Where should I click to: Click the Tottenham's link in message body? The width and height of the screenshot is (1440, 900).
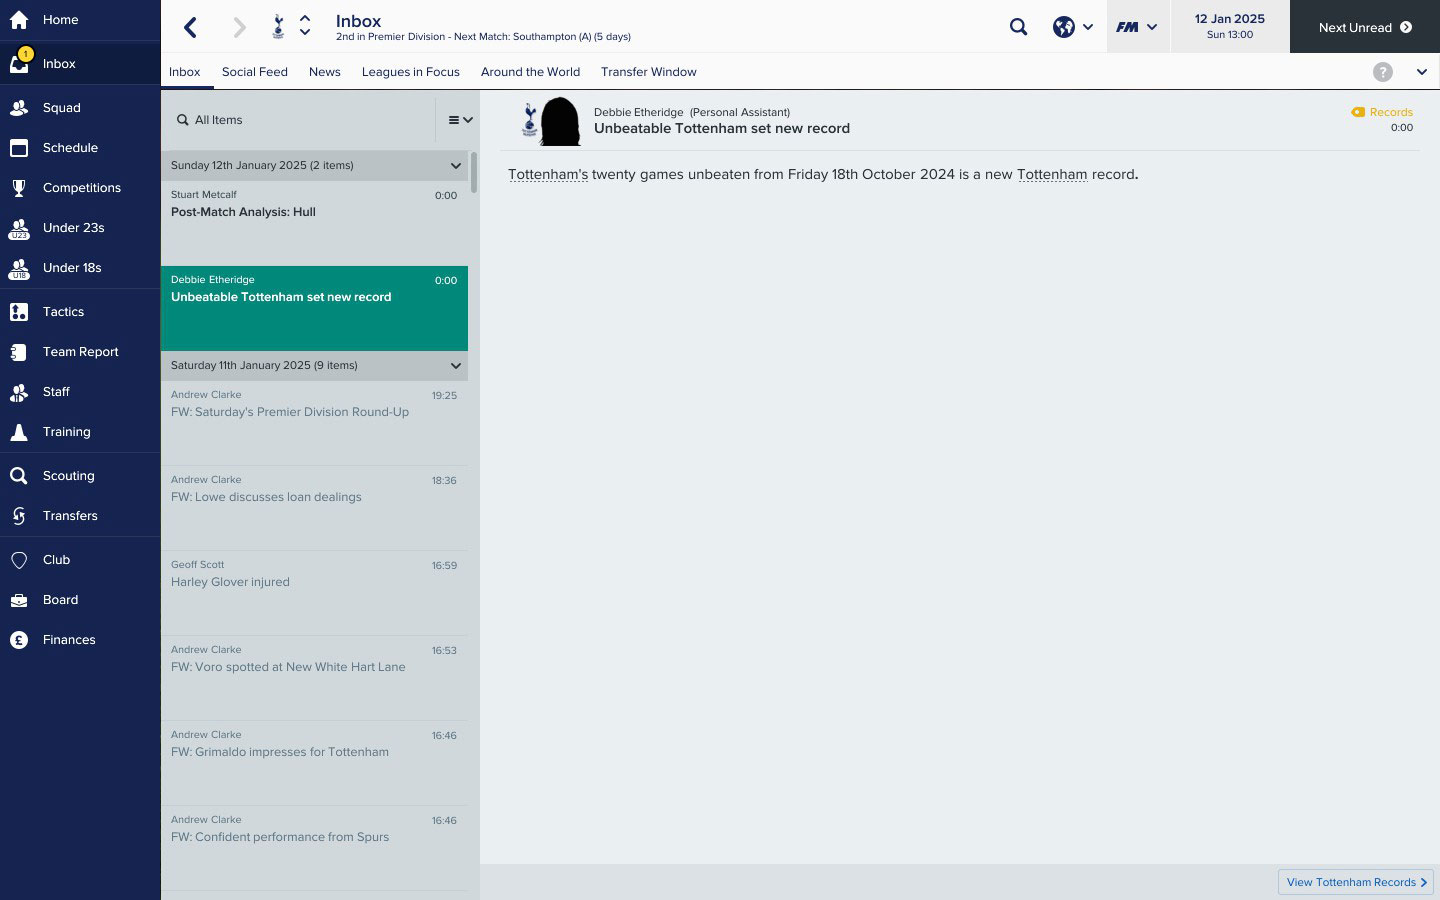548,174
